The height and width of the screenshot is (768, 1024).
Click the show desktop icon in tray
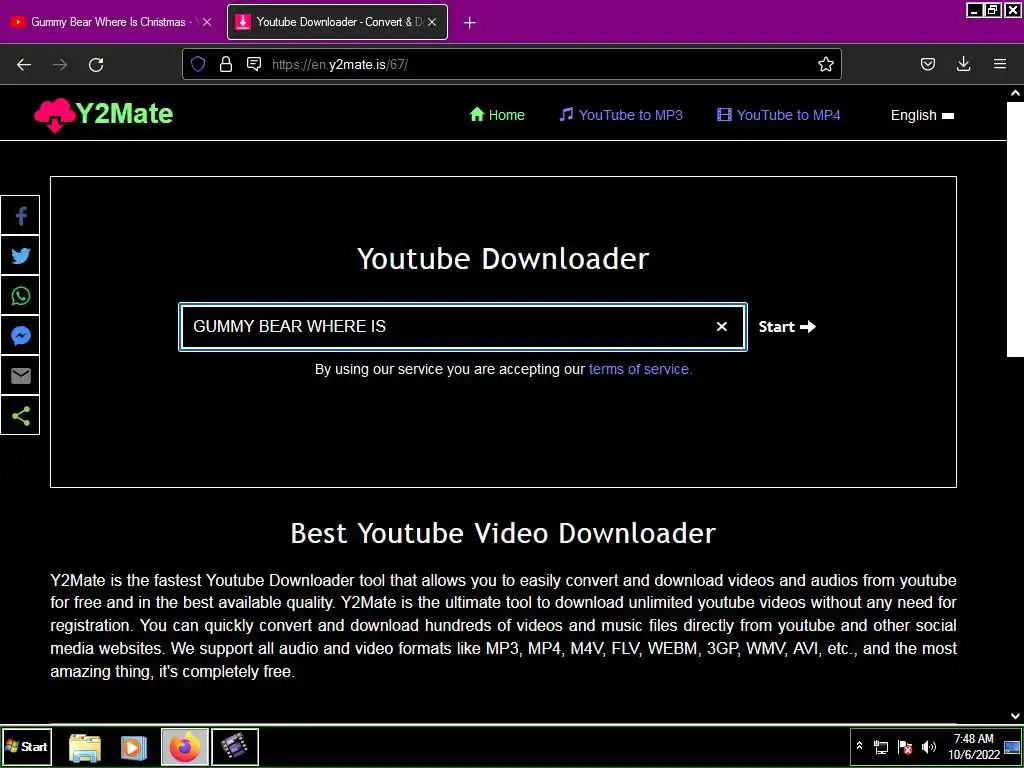pyautogui.click(x=1012, y=746)
